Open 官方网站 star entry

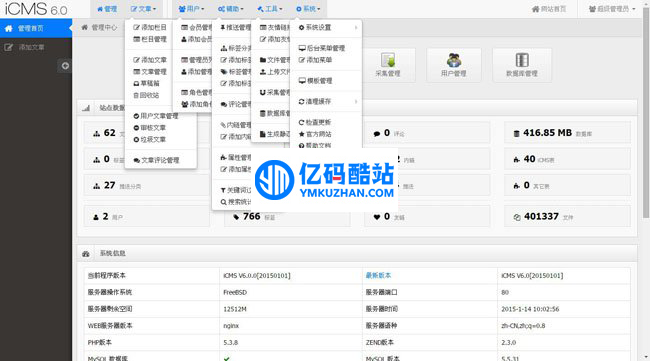(x=315, y=134)
